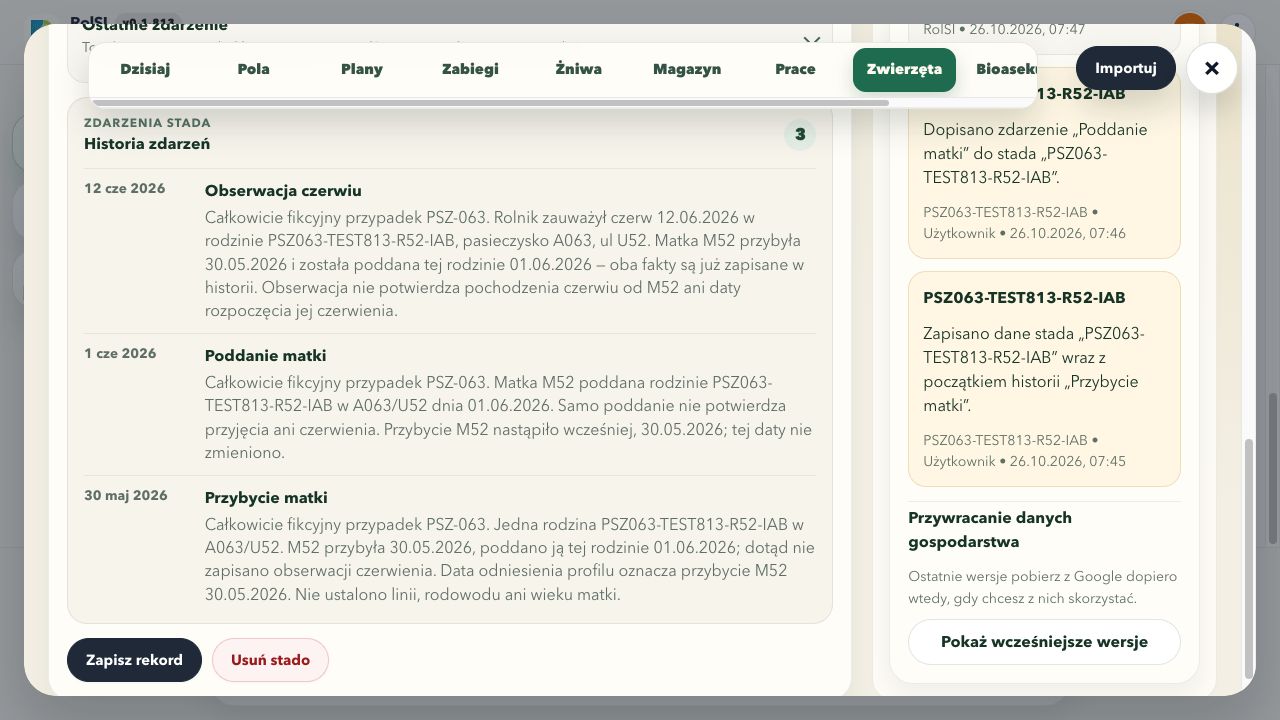This screenshot has height=720, width=1280.
Task: Click the Usuń stado button
Action: [x=270, y=660]
